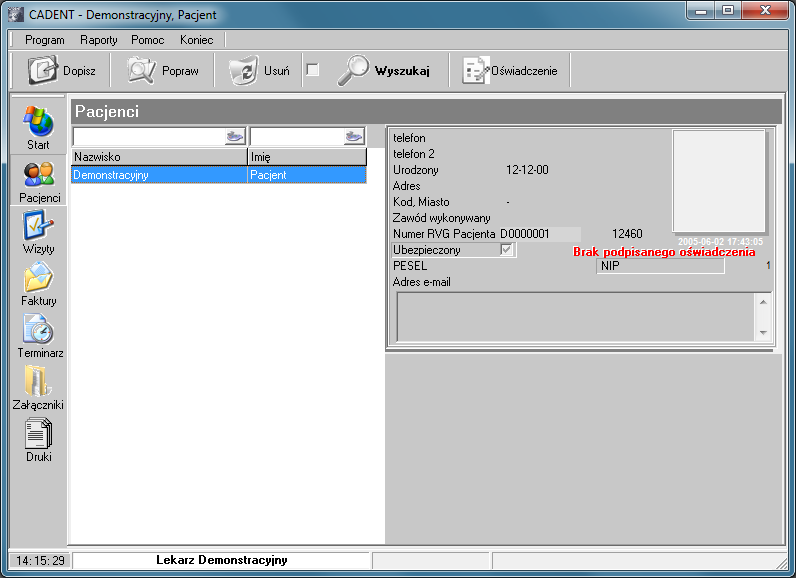Select the Demonstracyjny Pacjent row
The image size is (796, 578).
[218, 175]
